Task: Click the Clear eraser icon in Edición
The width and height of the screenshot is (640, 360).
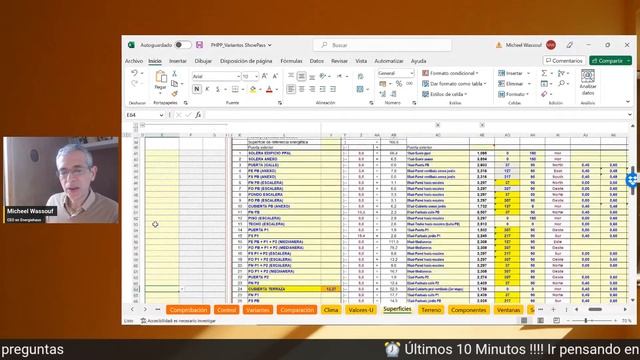Action: pos(544,94)
